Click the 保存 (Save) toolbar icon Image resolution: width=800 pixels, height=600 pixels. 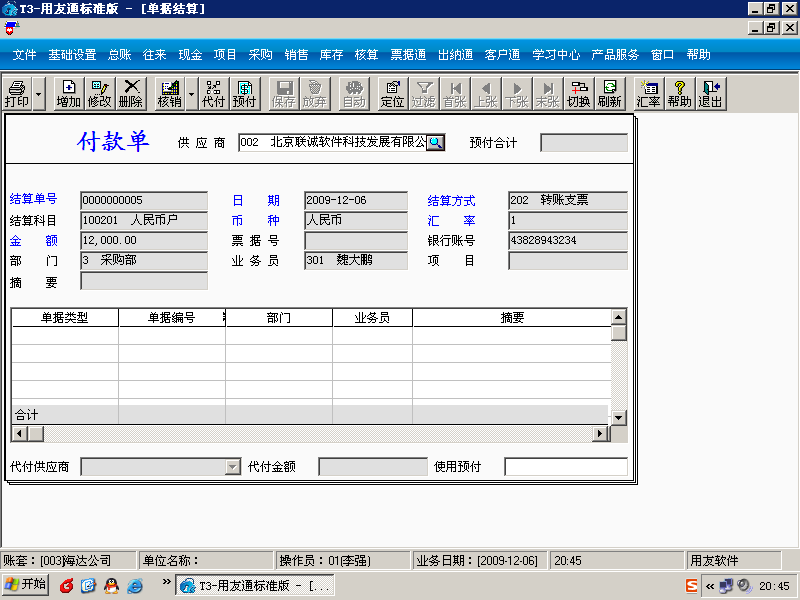pos(283,94)
